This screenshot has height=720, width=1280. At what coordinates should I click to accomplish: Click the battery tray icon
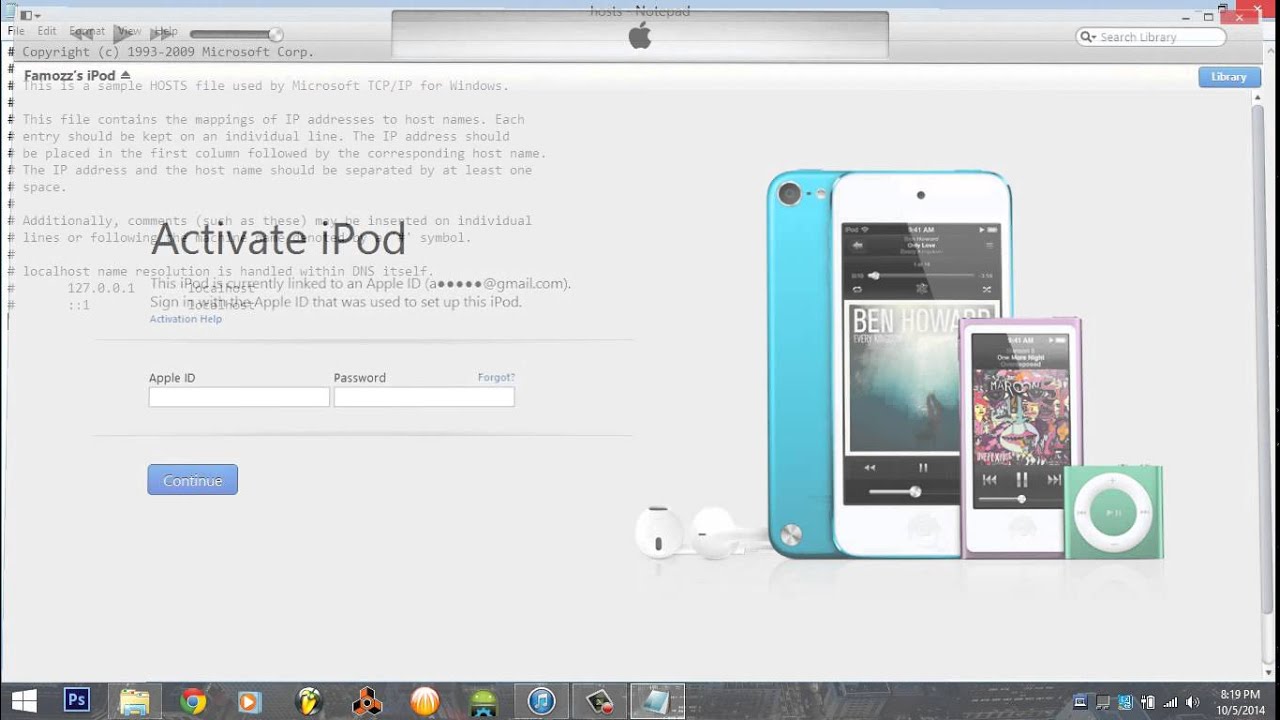(1148, 702)
